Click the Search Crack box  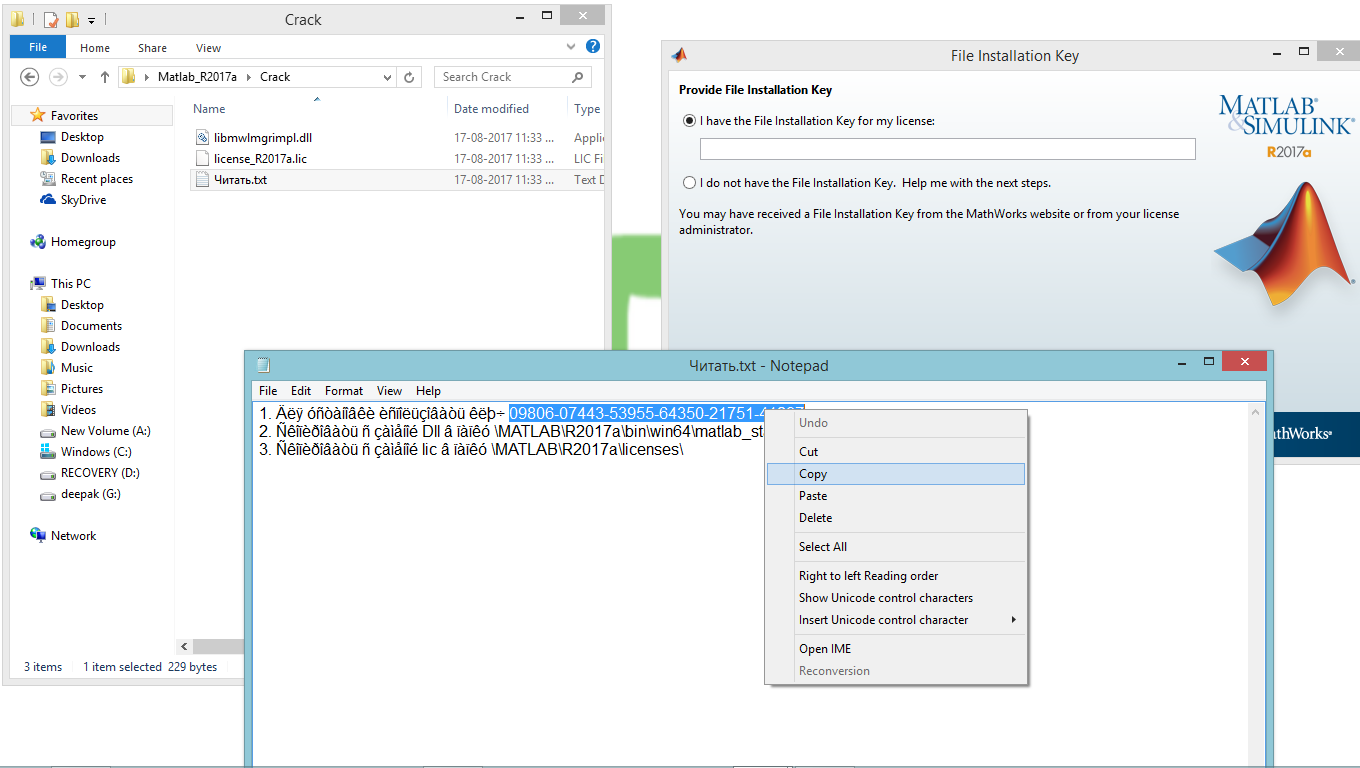pyautogui.click(x=513, y=77)
